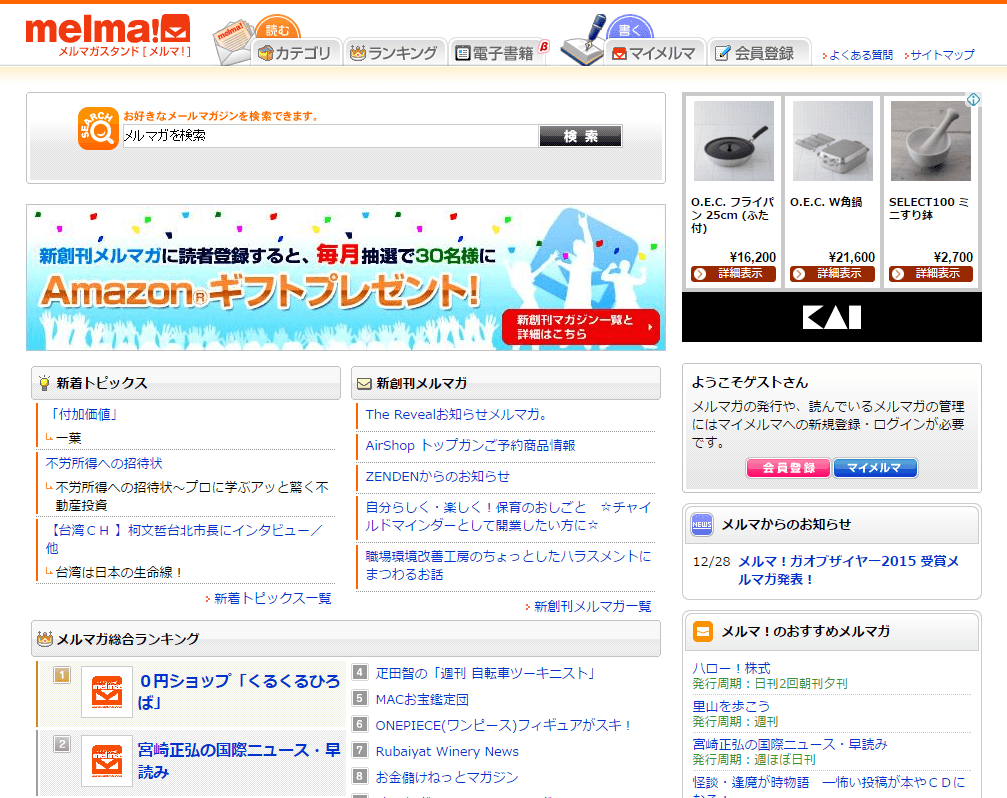
Task: Click the lightbulb icon beside 新着トピックス
Action: point(44,383)
